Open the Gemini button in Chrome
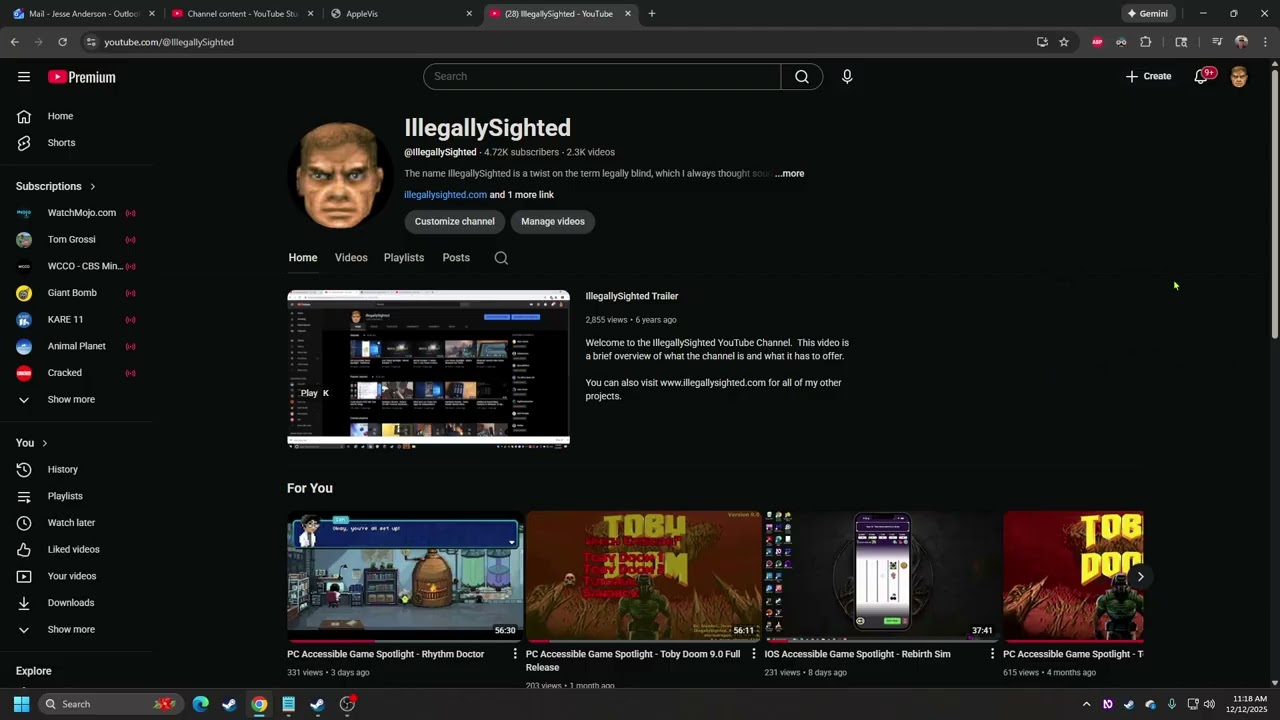Image resolution: width=1280 pixels, height=720 pixels. point(1147,14)
